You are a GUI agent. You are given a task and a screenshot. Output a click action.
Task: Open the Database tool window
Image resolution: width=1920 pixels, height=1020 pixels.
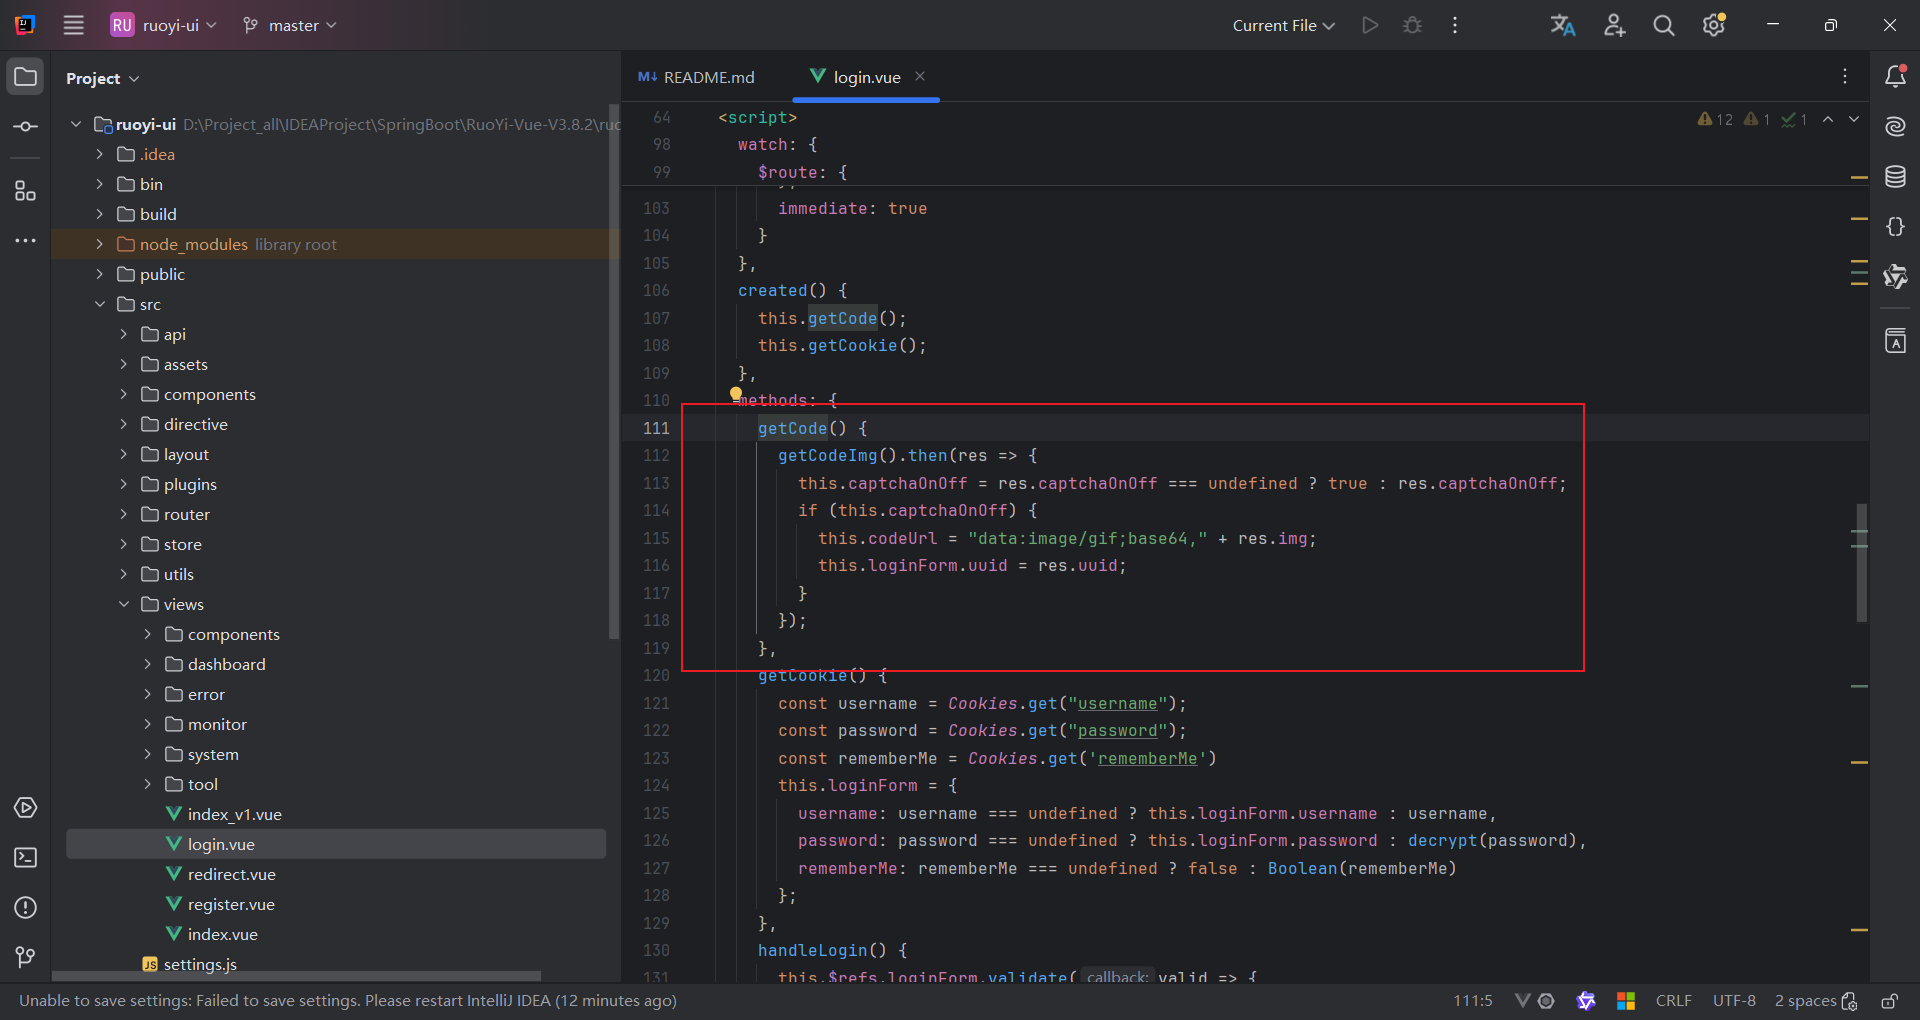(x=1895, y=177)
